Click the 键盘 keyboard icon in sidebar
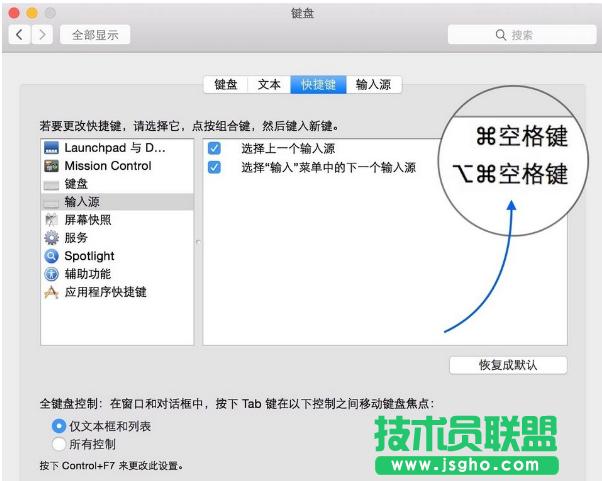 52,184
